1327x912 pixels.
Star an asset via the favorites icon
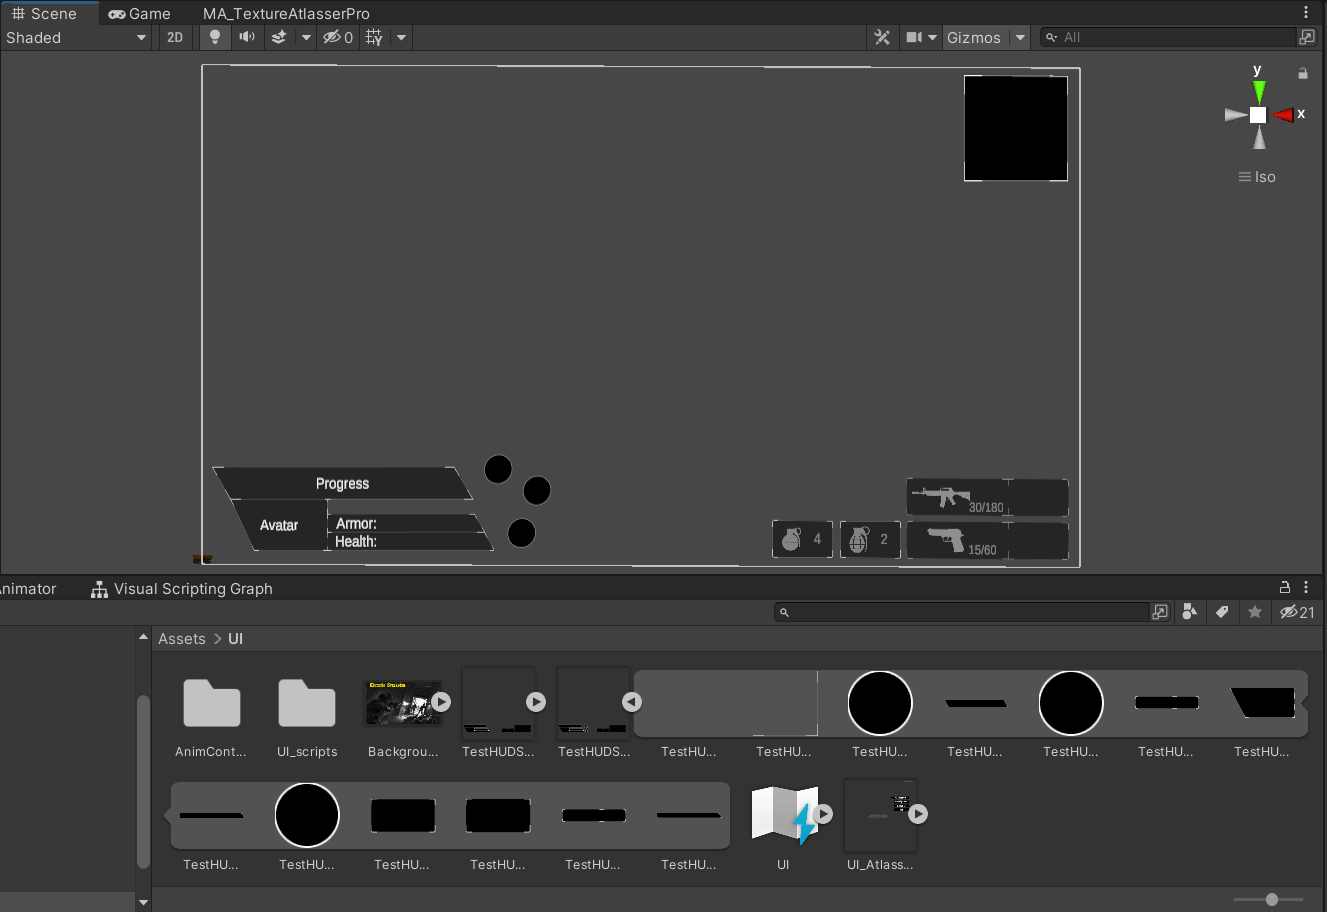[x=1255, y=611]
